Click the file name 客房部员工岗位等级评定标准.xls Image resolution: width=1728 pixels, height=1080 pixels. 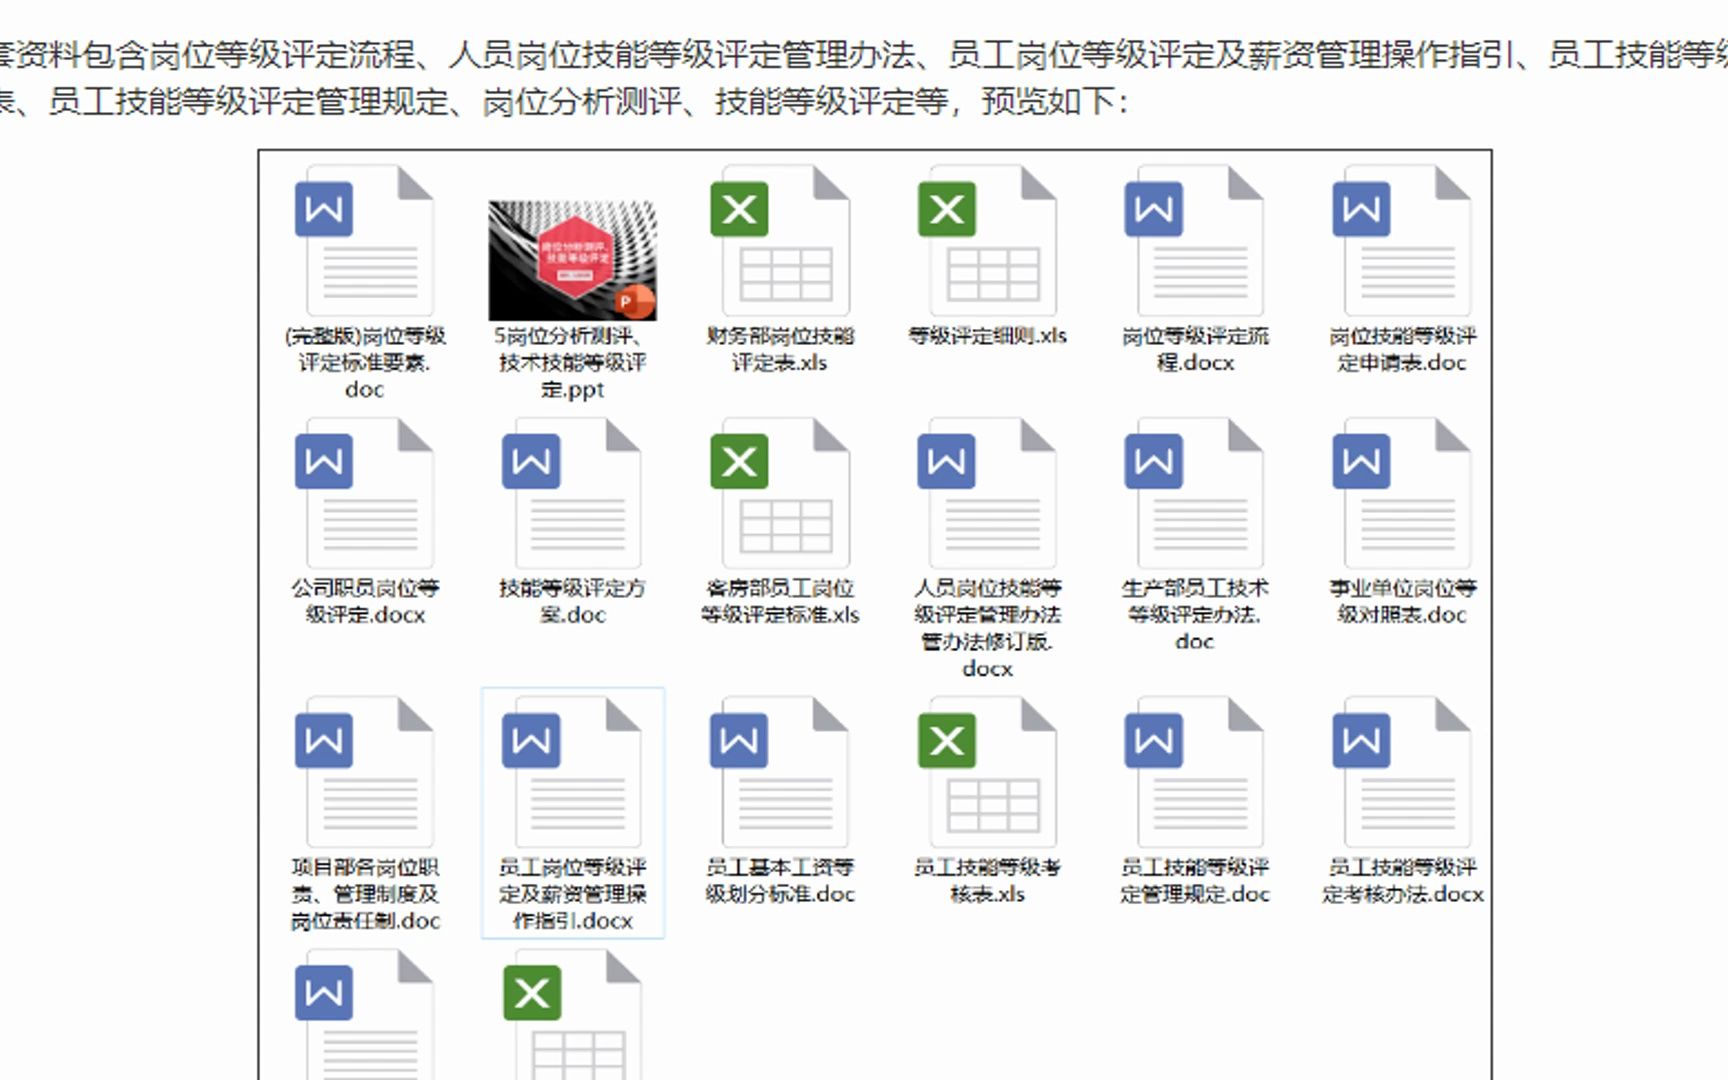click(x=780, y=601)
